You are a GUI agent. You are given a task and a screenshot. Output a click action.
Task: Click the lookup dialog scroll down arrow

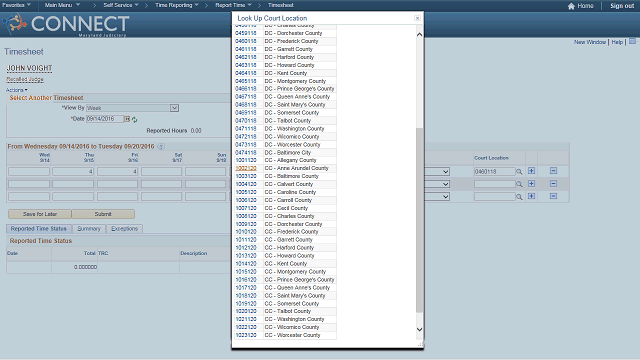point(419,329)
